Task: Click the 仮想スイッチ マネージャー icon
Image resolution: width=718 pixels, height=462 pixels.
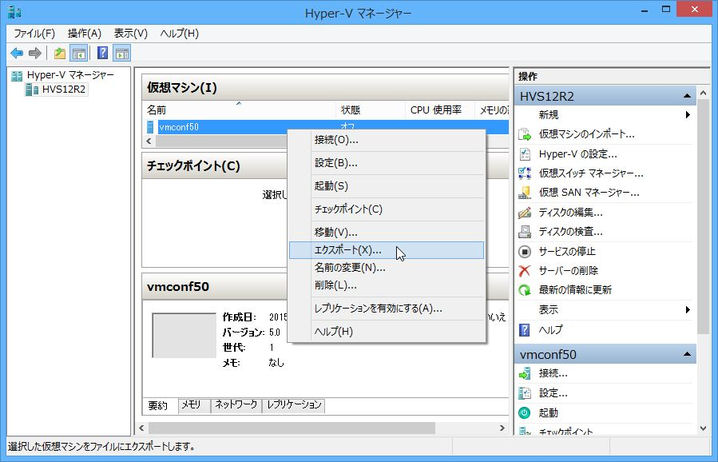Action: (524, 173)
